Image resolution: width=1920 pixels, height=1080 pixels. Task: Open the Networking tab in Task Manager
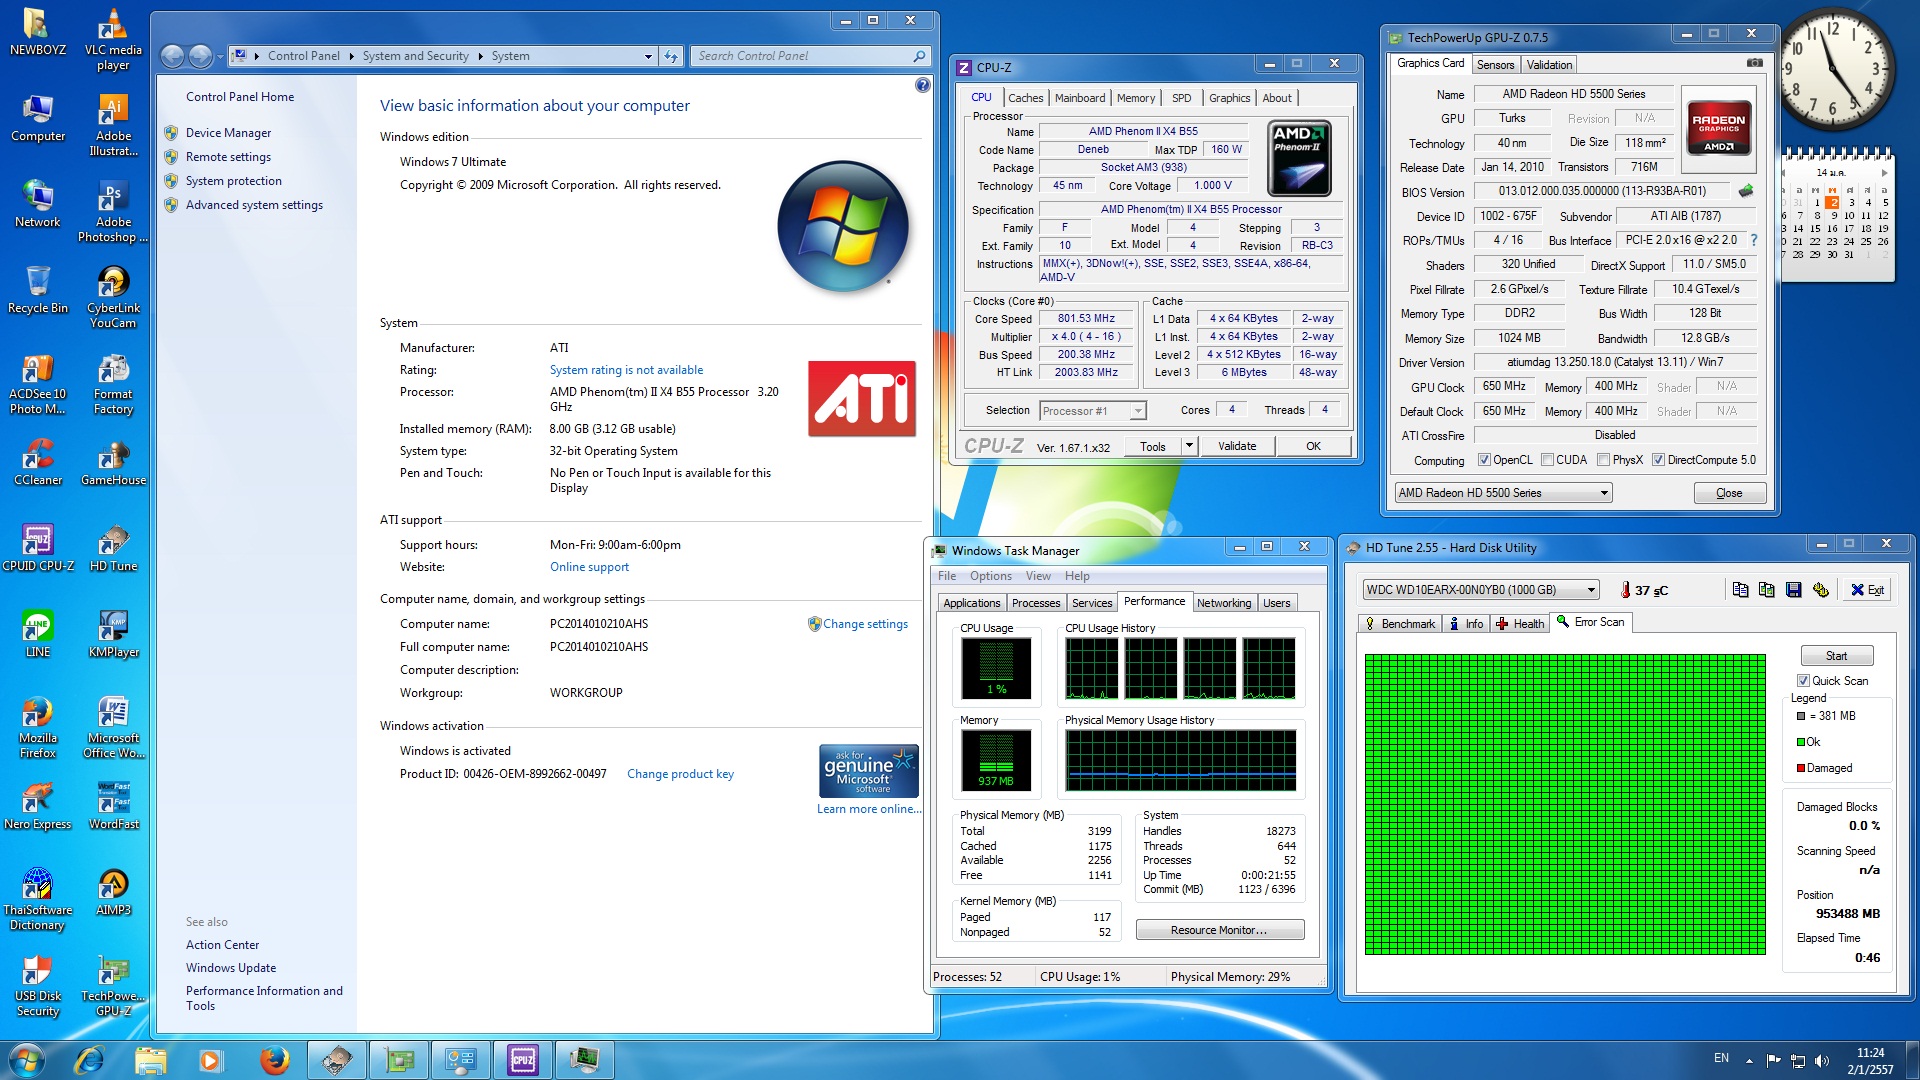(x=1223, y=603)
